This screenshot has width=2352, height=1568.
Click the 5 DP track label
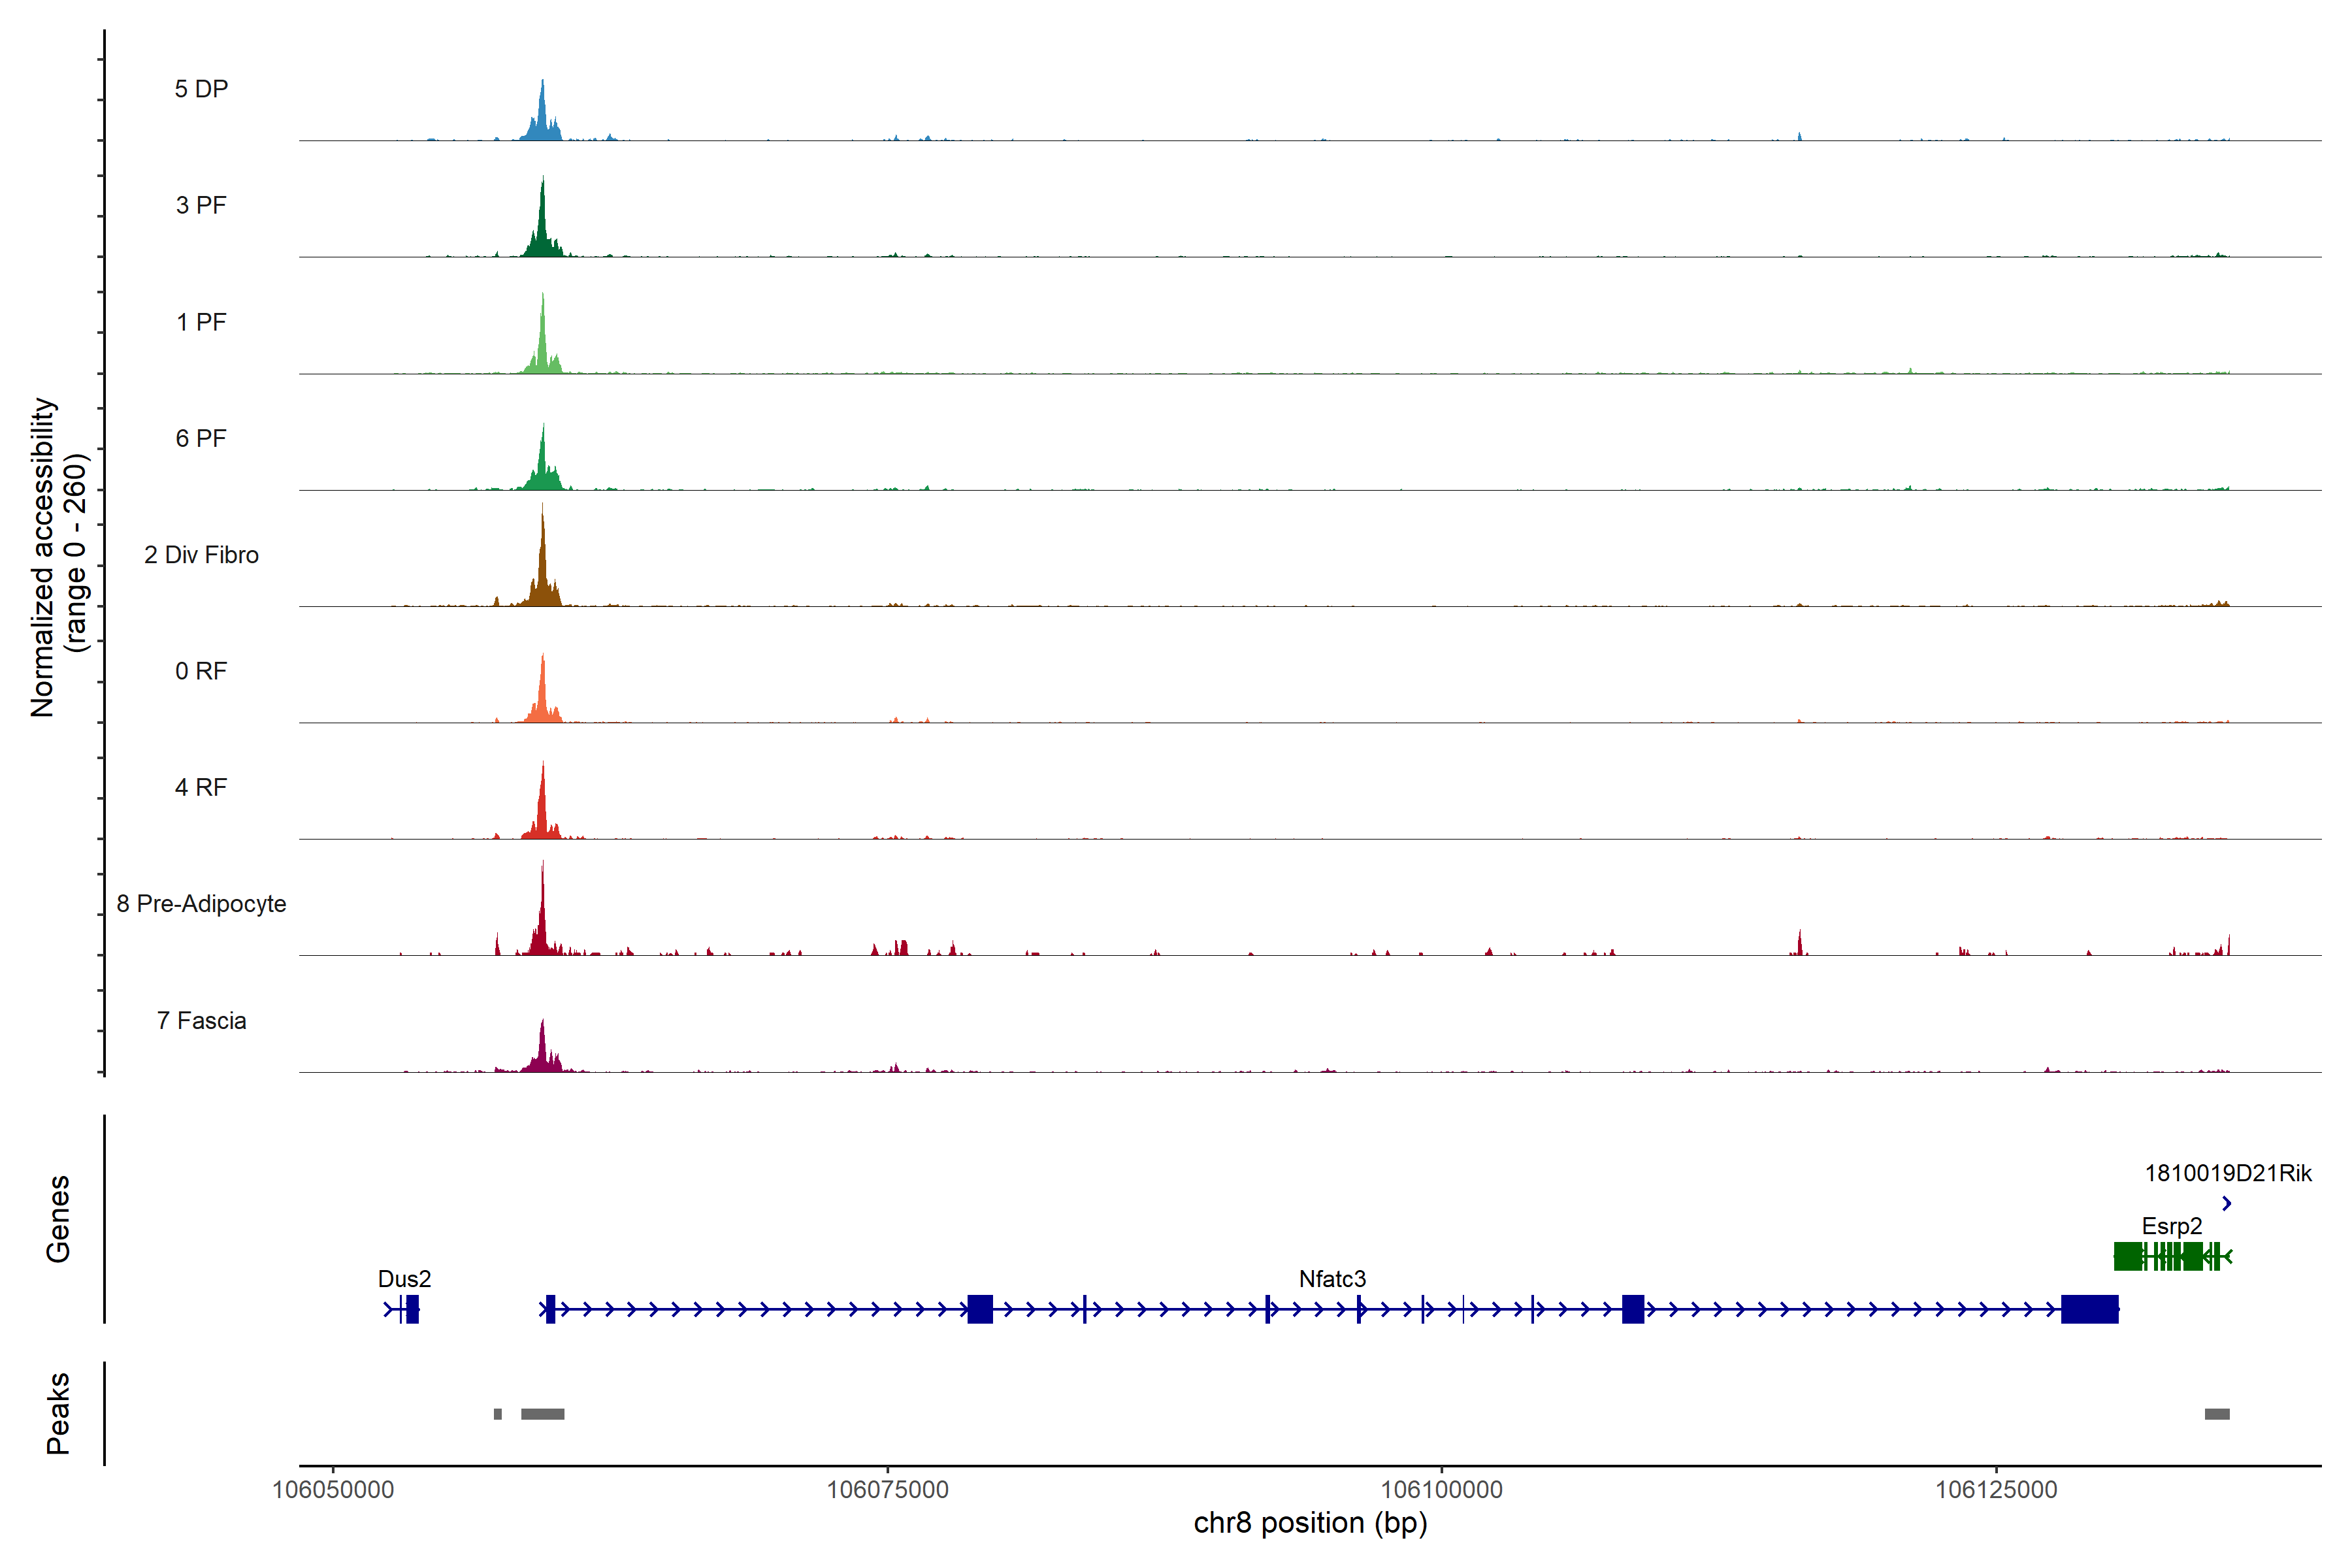tap(201, 89)
